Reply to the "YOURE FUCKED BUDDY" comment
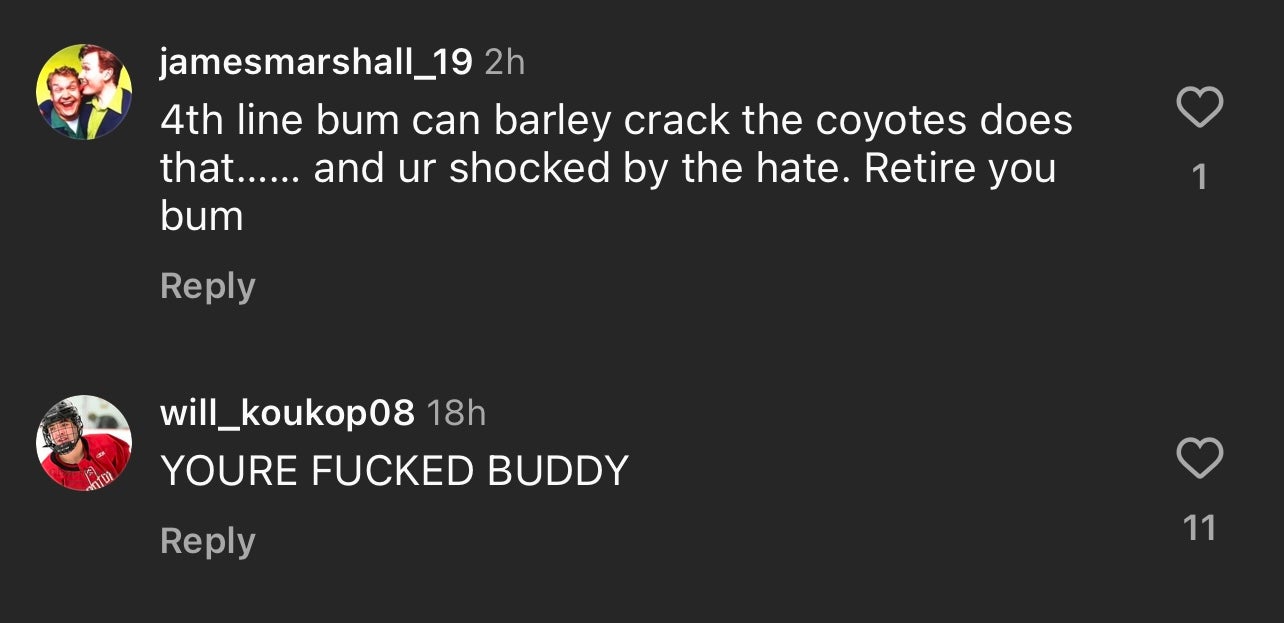Image resolution: width=1284 pixels, height=623 pixels. click(x=208, y=541)
